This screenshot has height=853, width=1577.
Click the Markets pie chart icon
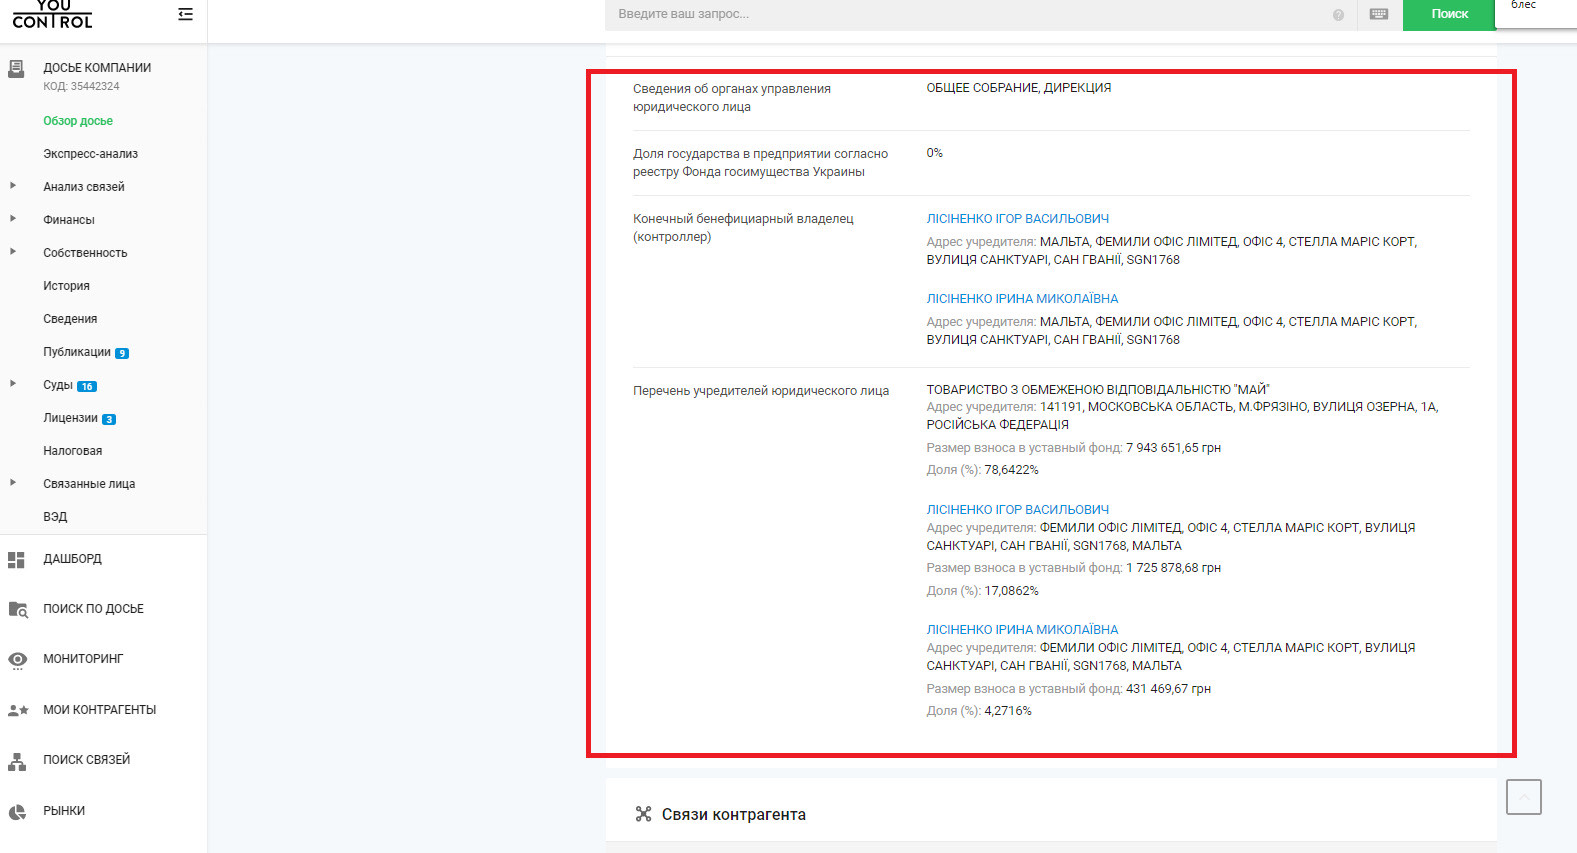click(17, 812)
